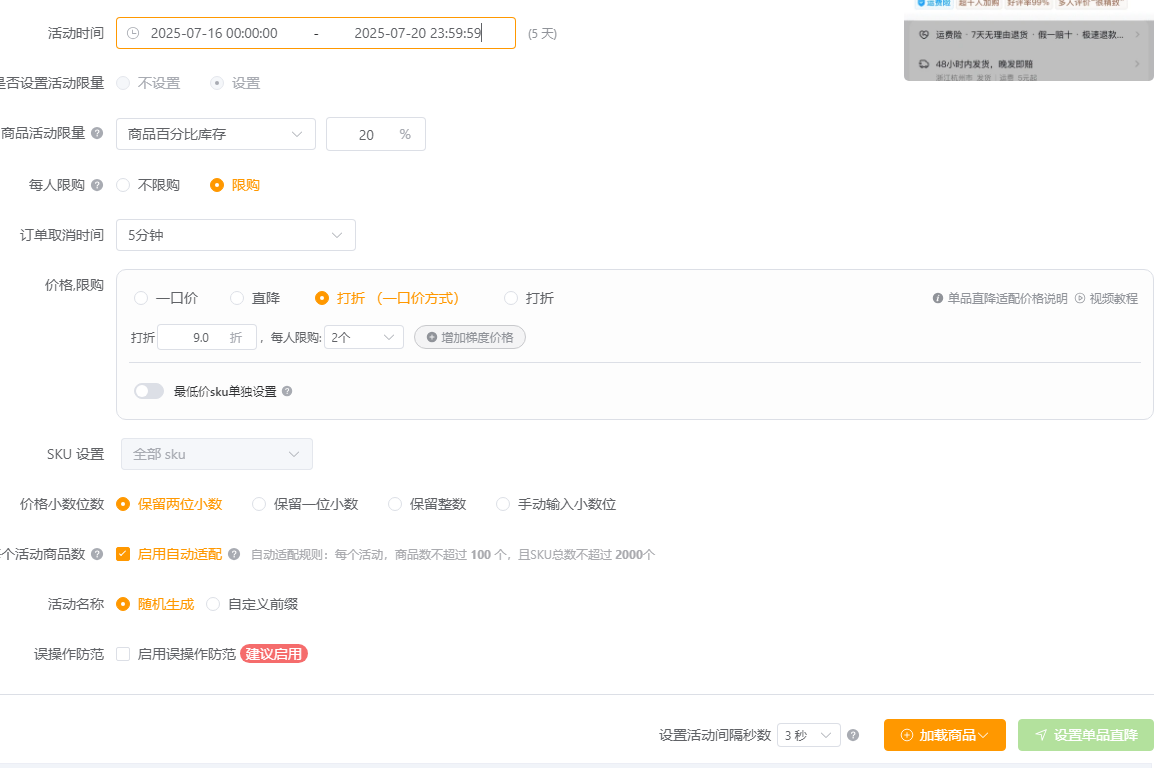Open the 商品活动限量 help icon
This screenshot has height=768, width=1167.
point(97,133)
